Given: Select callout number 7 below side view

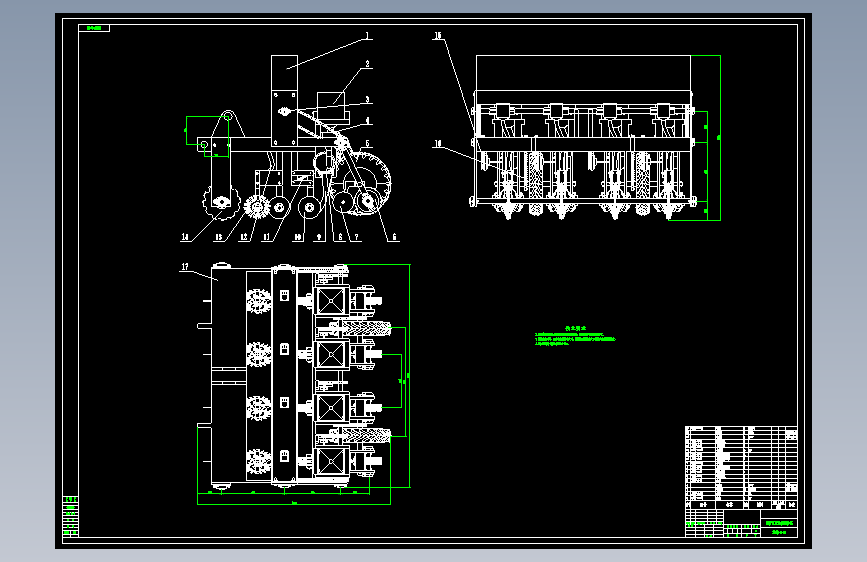Looking at the screenshot, I should pyautogui.click(x=357, y=237).
